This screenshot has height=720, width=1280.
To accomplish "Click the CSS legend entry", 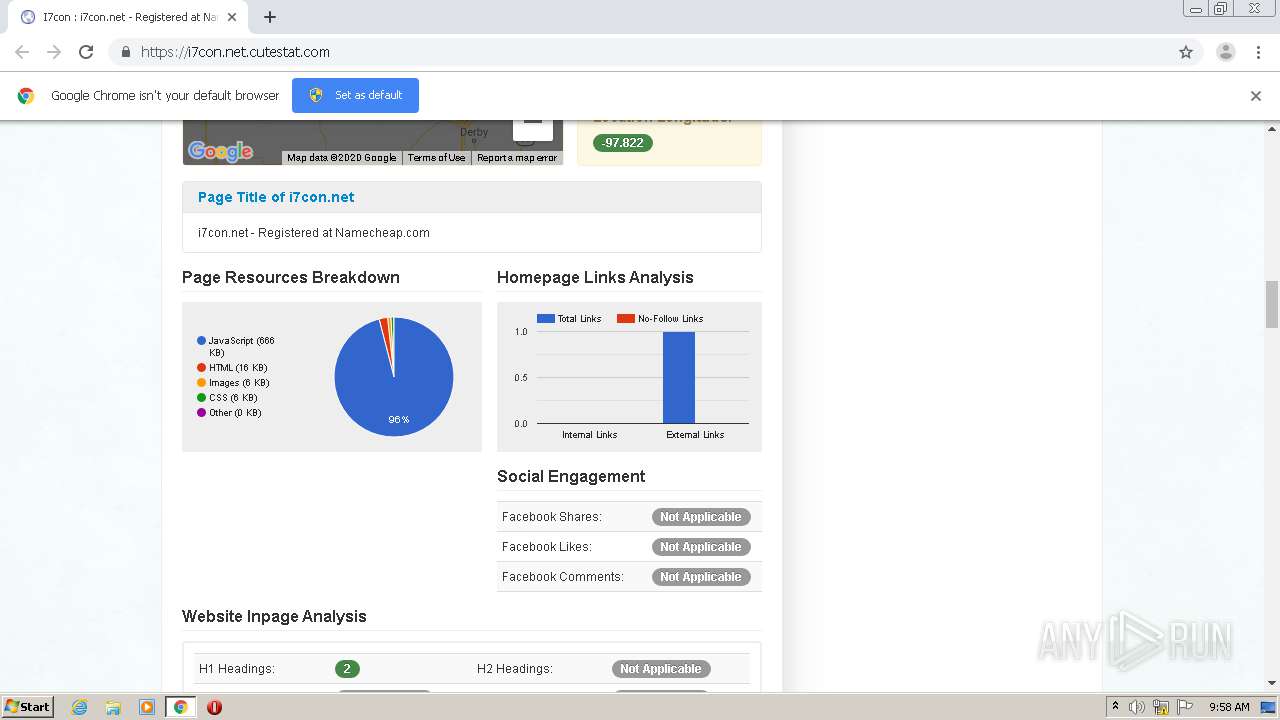I will (227, 398).
